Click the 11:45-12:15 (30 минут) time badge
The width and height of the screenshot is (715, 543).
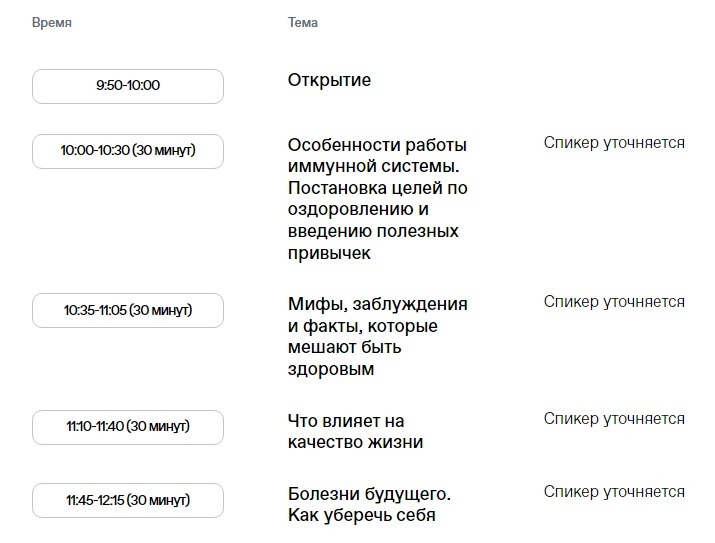(128, 501)
